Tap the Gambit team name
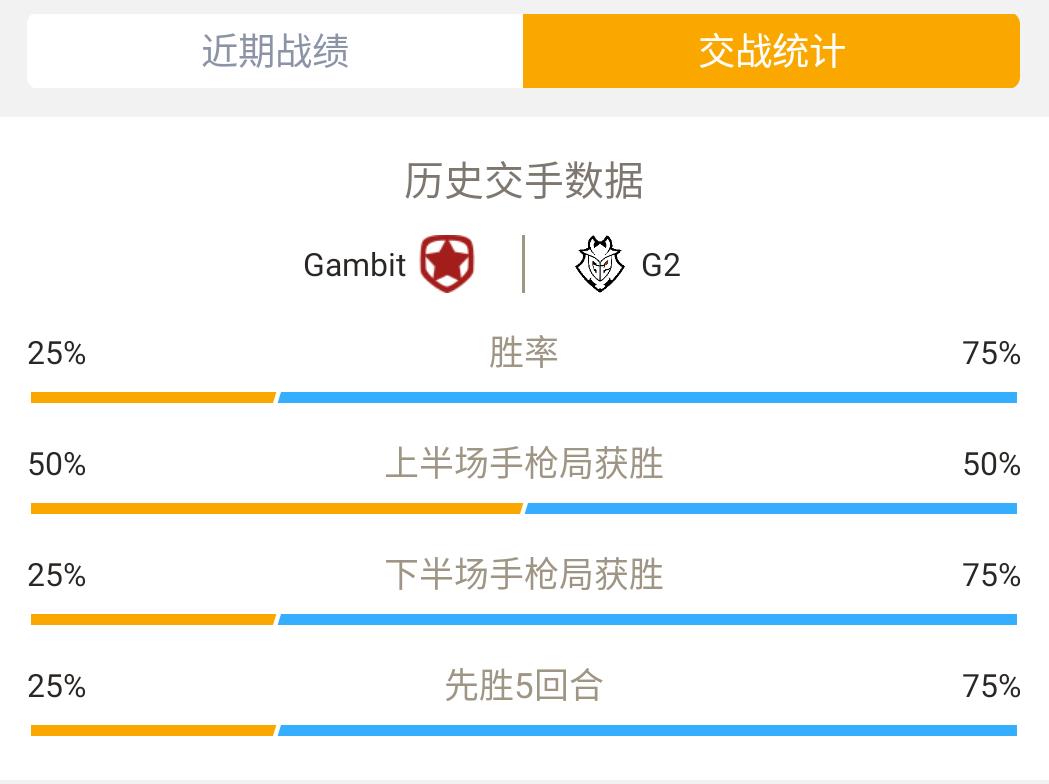Screen dimensions: 1049x784 pos(355,265)
